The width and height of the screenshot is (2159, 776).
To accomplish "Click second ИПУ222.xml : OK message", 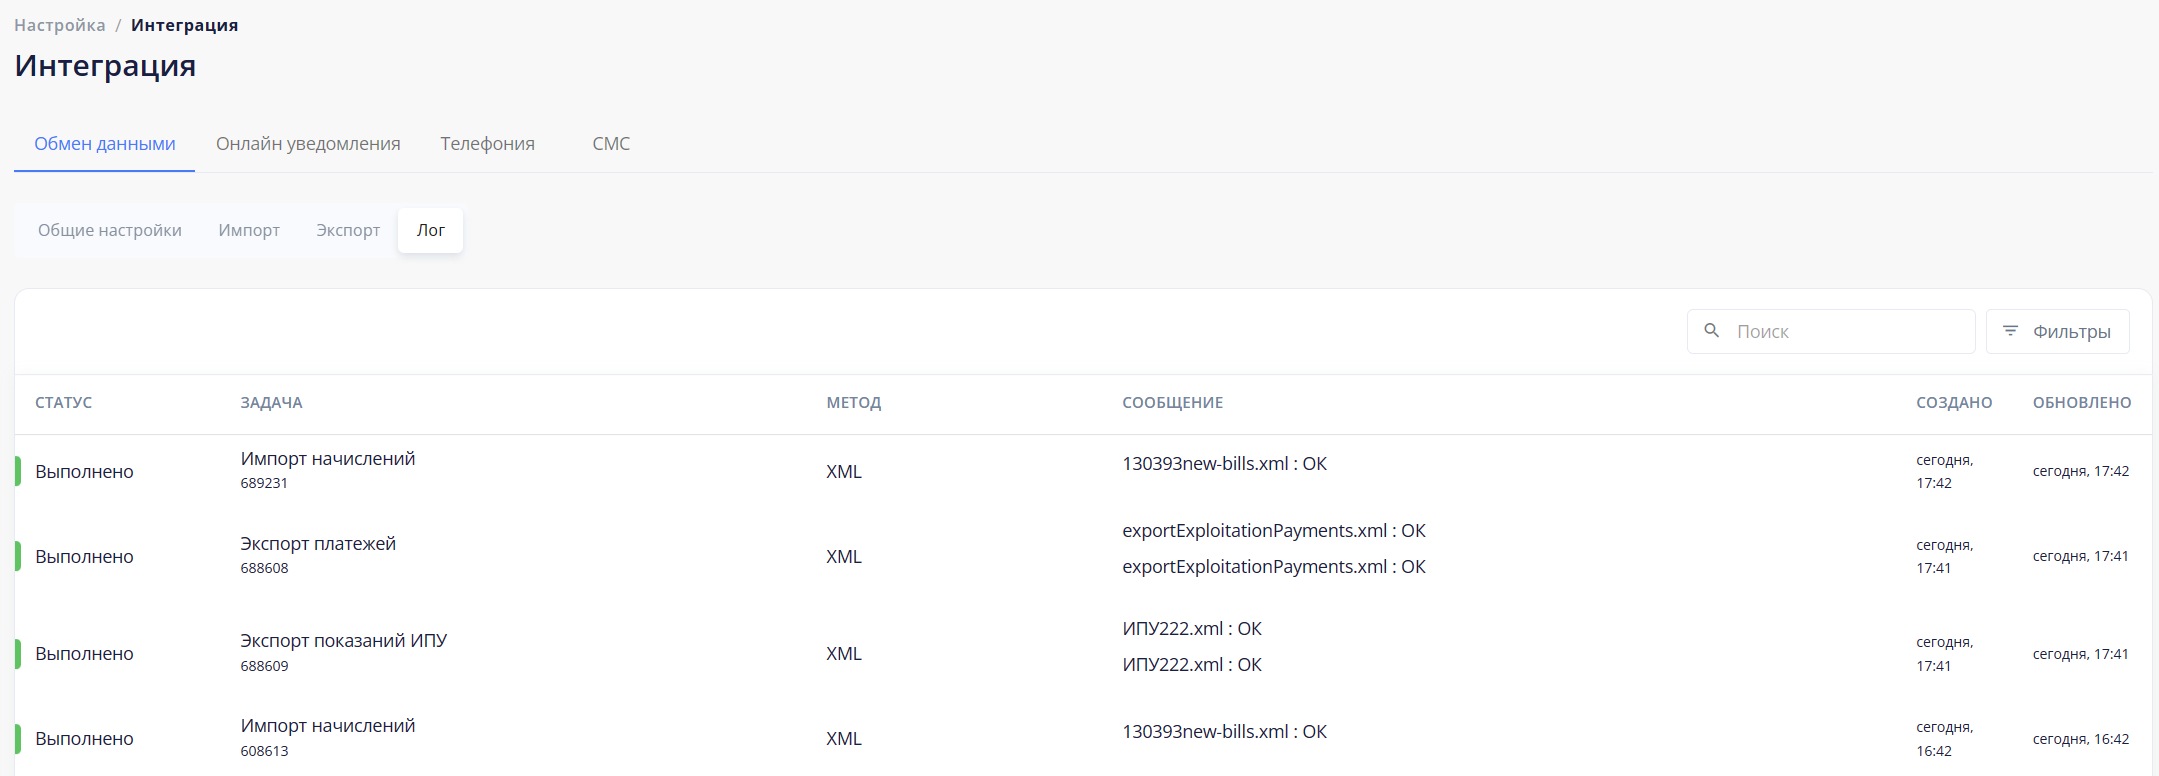I will coord(1191,665).
